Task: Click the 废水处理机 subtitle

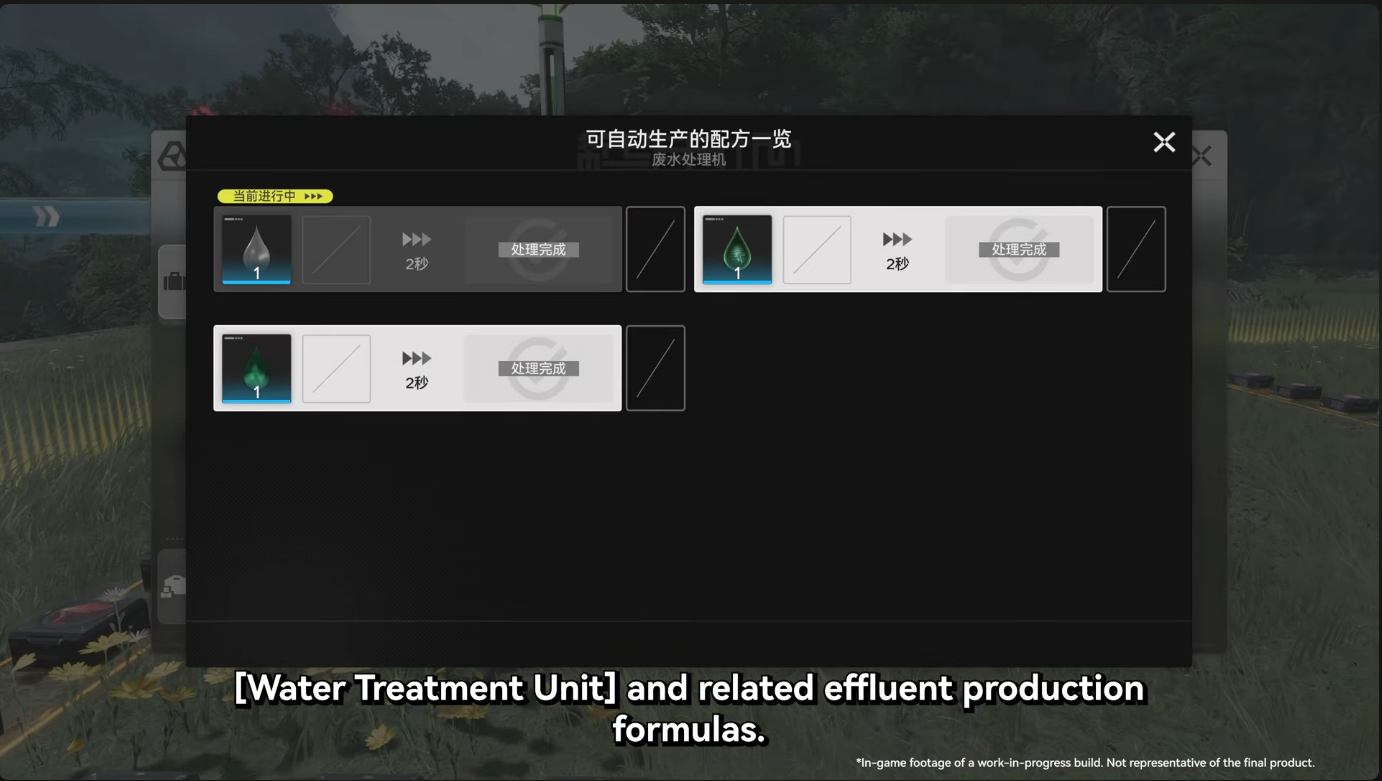Action: click(689, 160)
